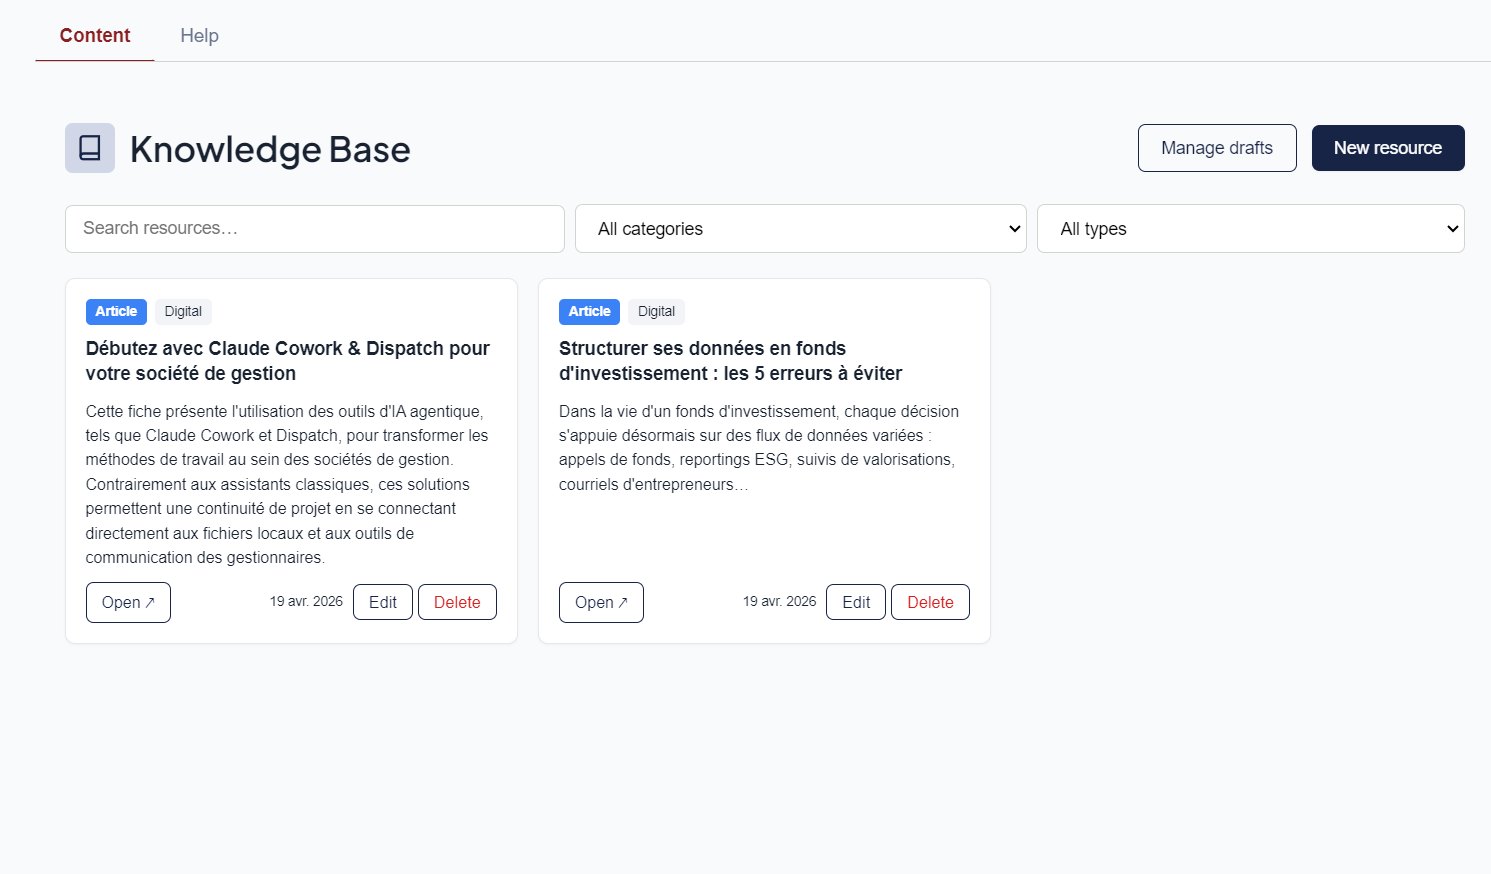Click the Digital tag on the Claude Cowork article
This screenshot has width=1491, height=874.
(183, 311)
